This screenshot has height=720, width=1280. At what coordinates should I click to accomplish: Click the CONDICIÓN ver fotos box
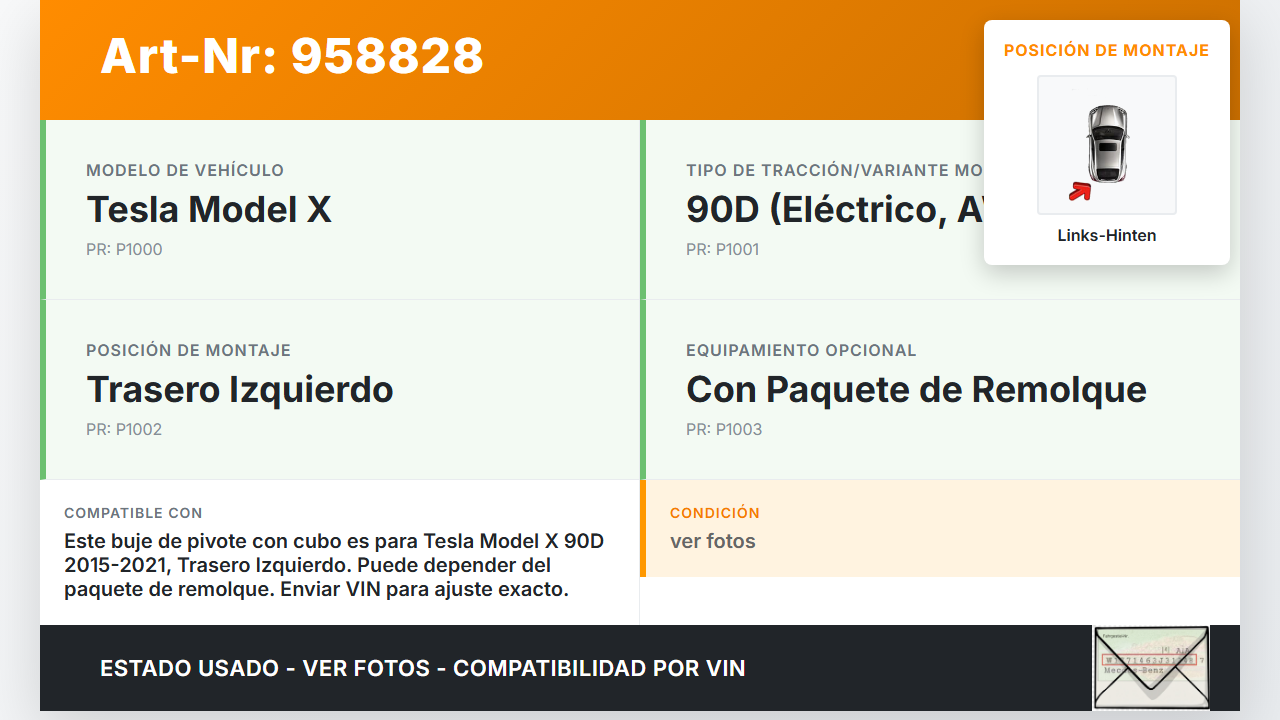(940, 528)
